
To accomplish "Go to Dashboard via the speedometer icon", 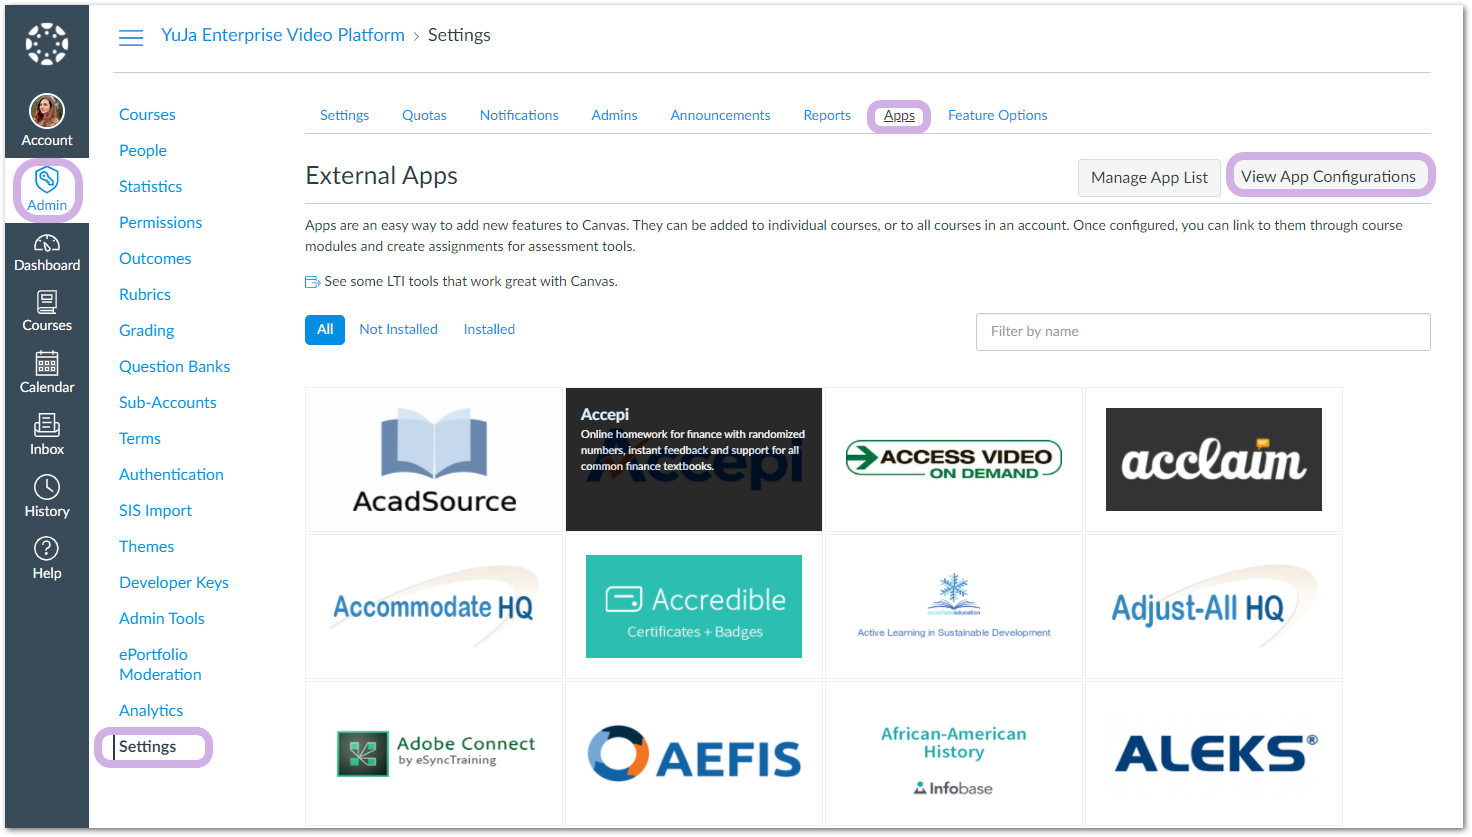I will (x=47, y=244).
